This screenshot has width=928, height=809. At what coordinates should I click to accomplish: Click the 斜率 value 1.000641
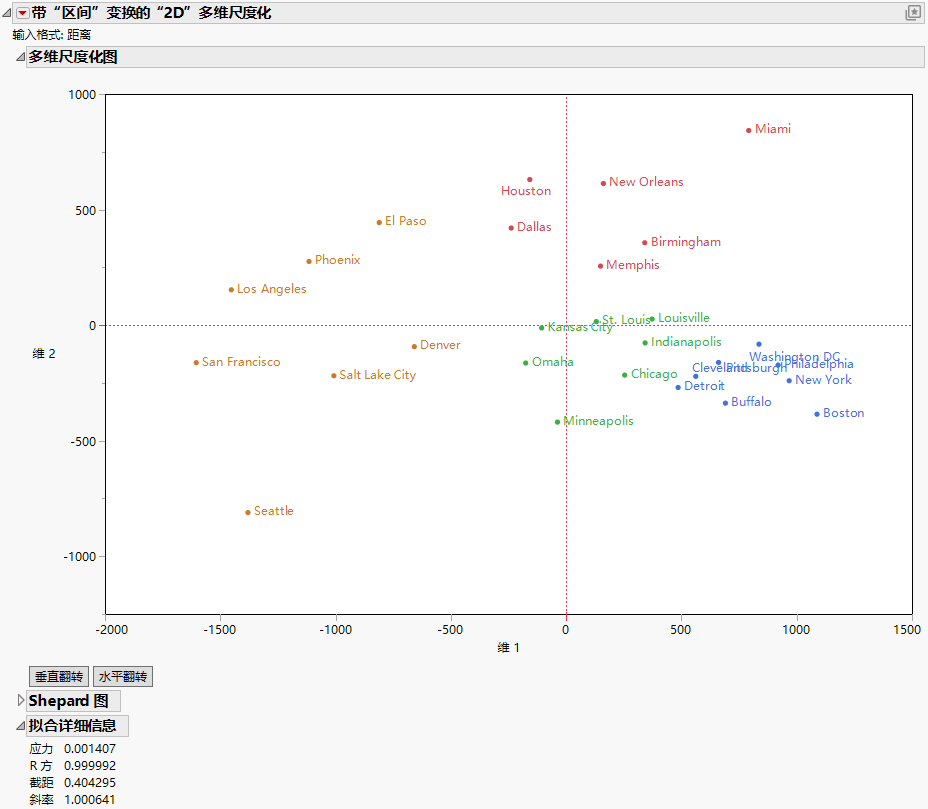click(90, 800)
